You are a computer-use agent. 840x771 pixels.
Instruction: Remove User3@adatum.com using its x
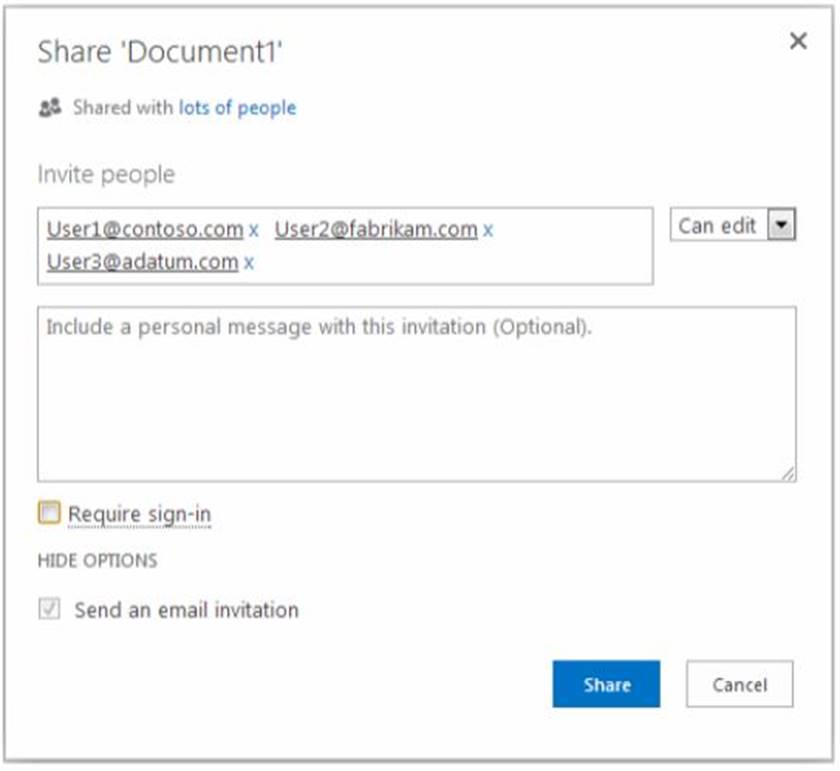[x=249, y=263]
